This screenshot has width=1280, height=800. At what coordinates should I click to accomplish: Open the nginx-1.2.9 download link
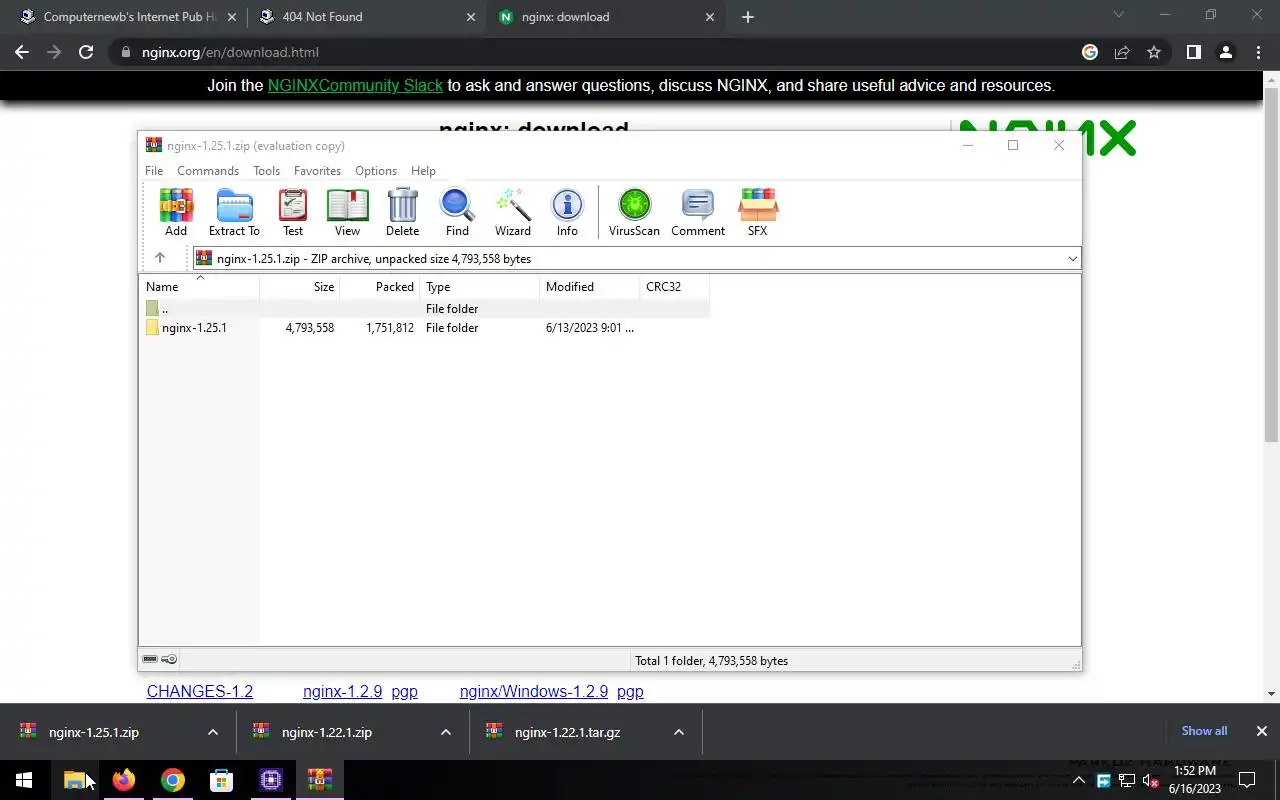coord(343,691)
